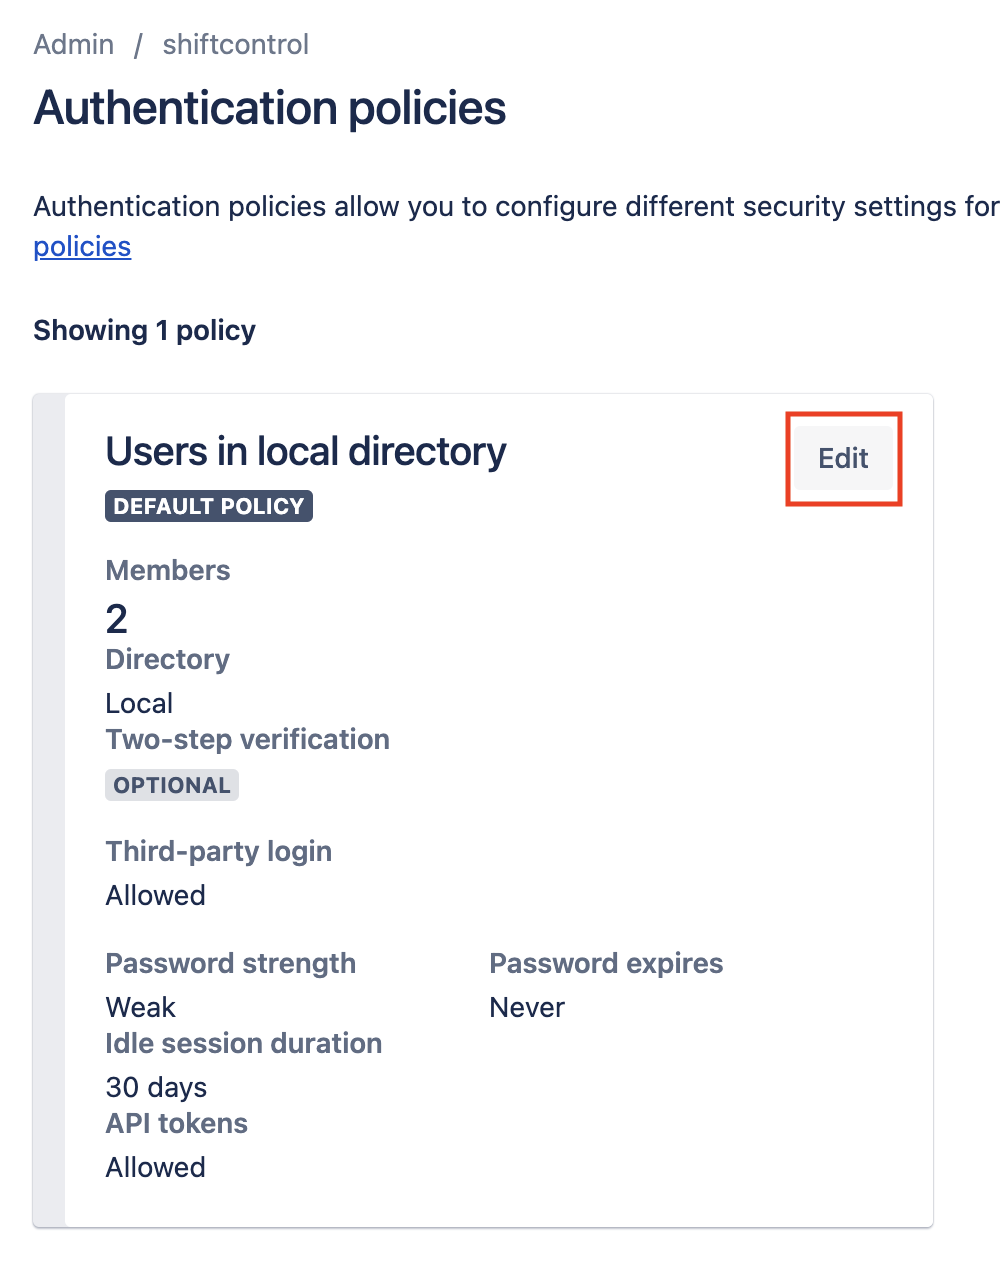Click the OPTIONAL two-step verification badge
This screenshot has width=1000, height=1266.
[172, 785]
